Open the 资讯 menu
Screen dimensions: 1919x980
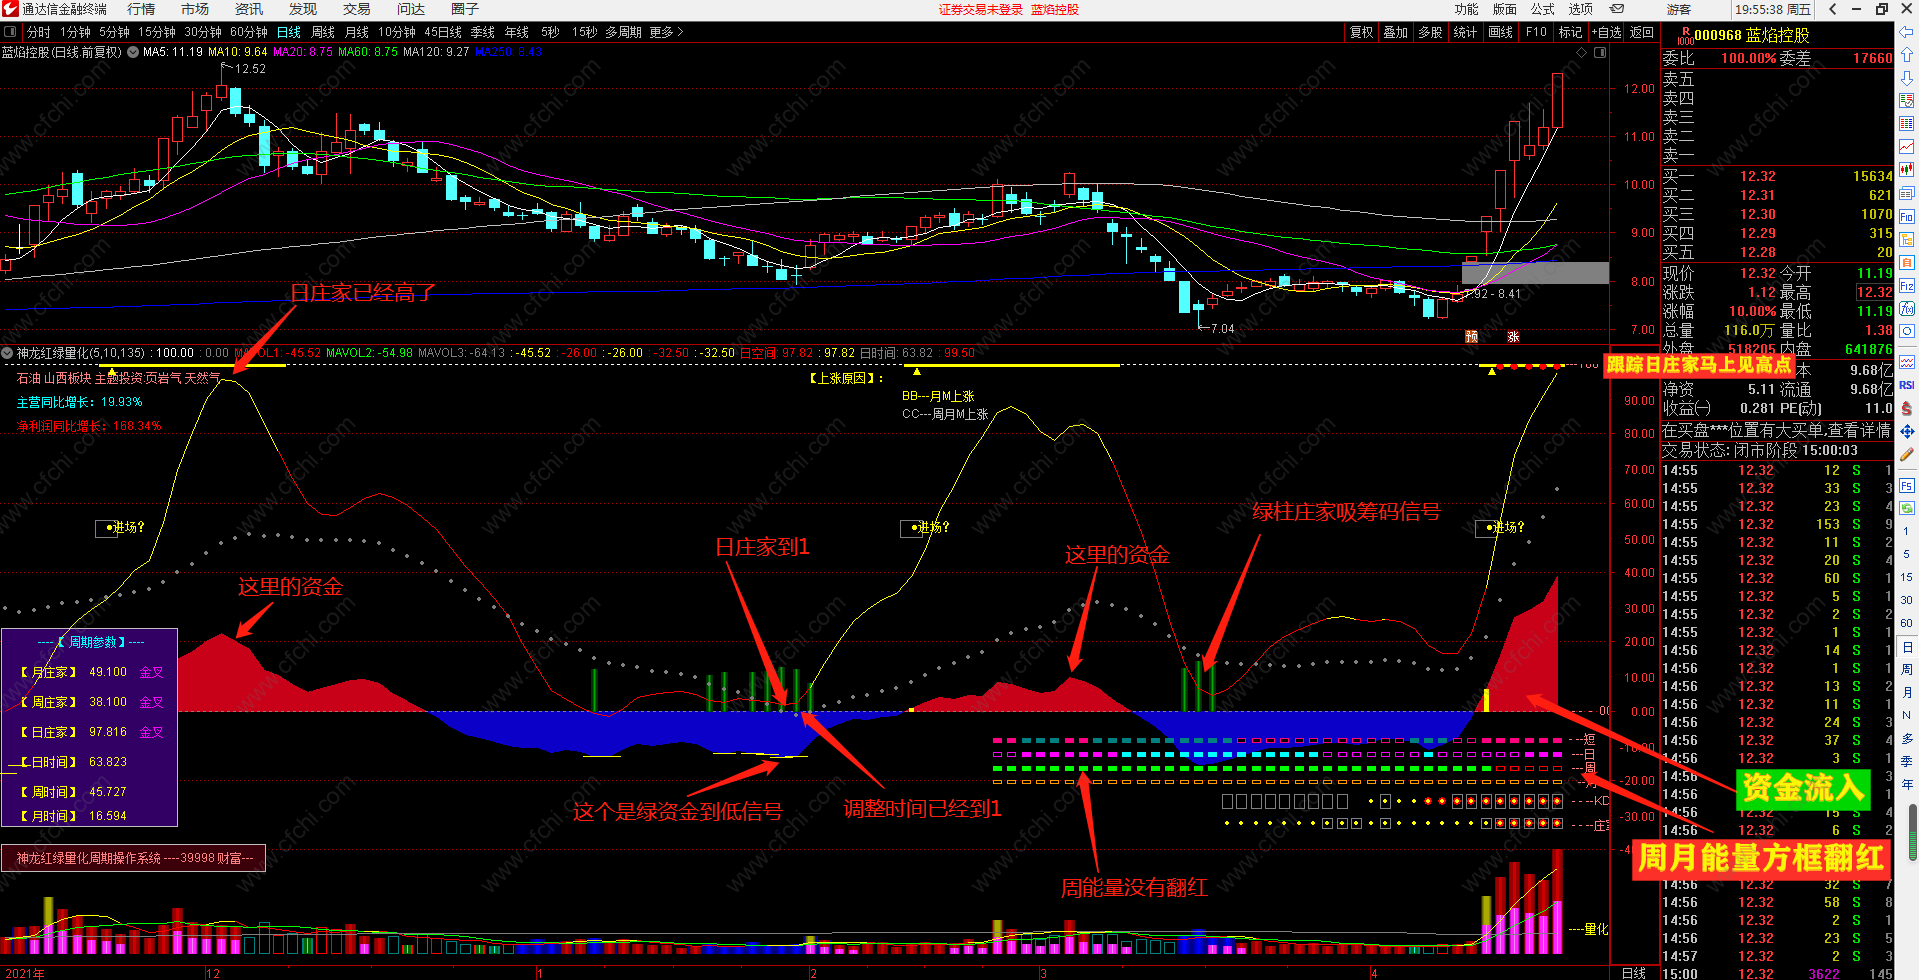click(249, 9)
